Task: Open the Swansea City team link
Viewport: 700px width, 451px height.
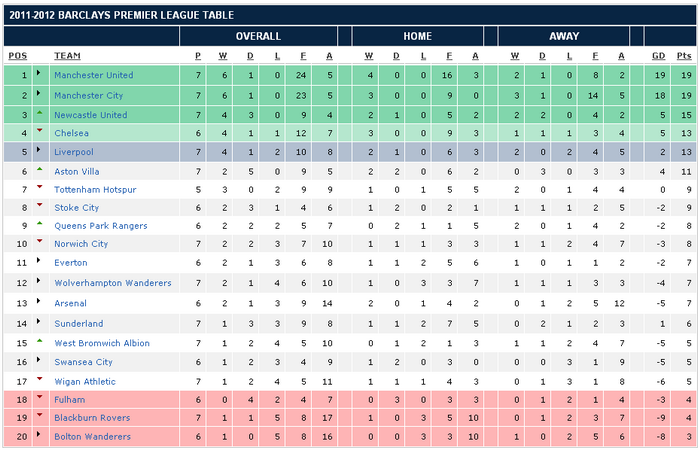Action: (x=83, y=362)
